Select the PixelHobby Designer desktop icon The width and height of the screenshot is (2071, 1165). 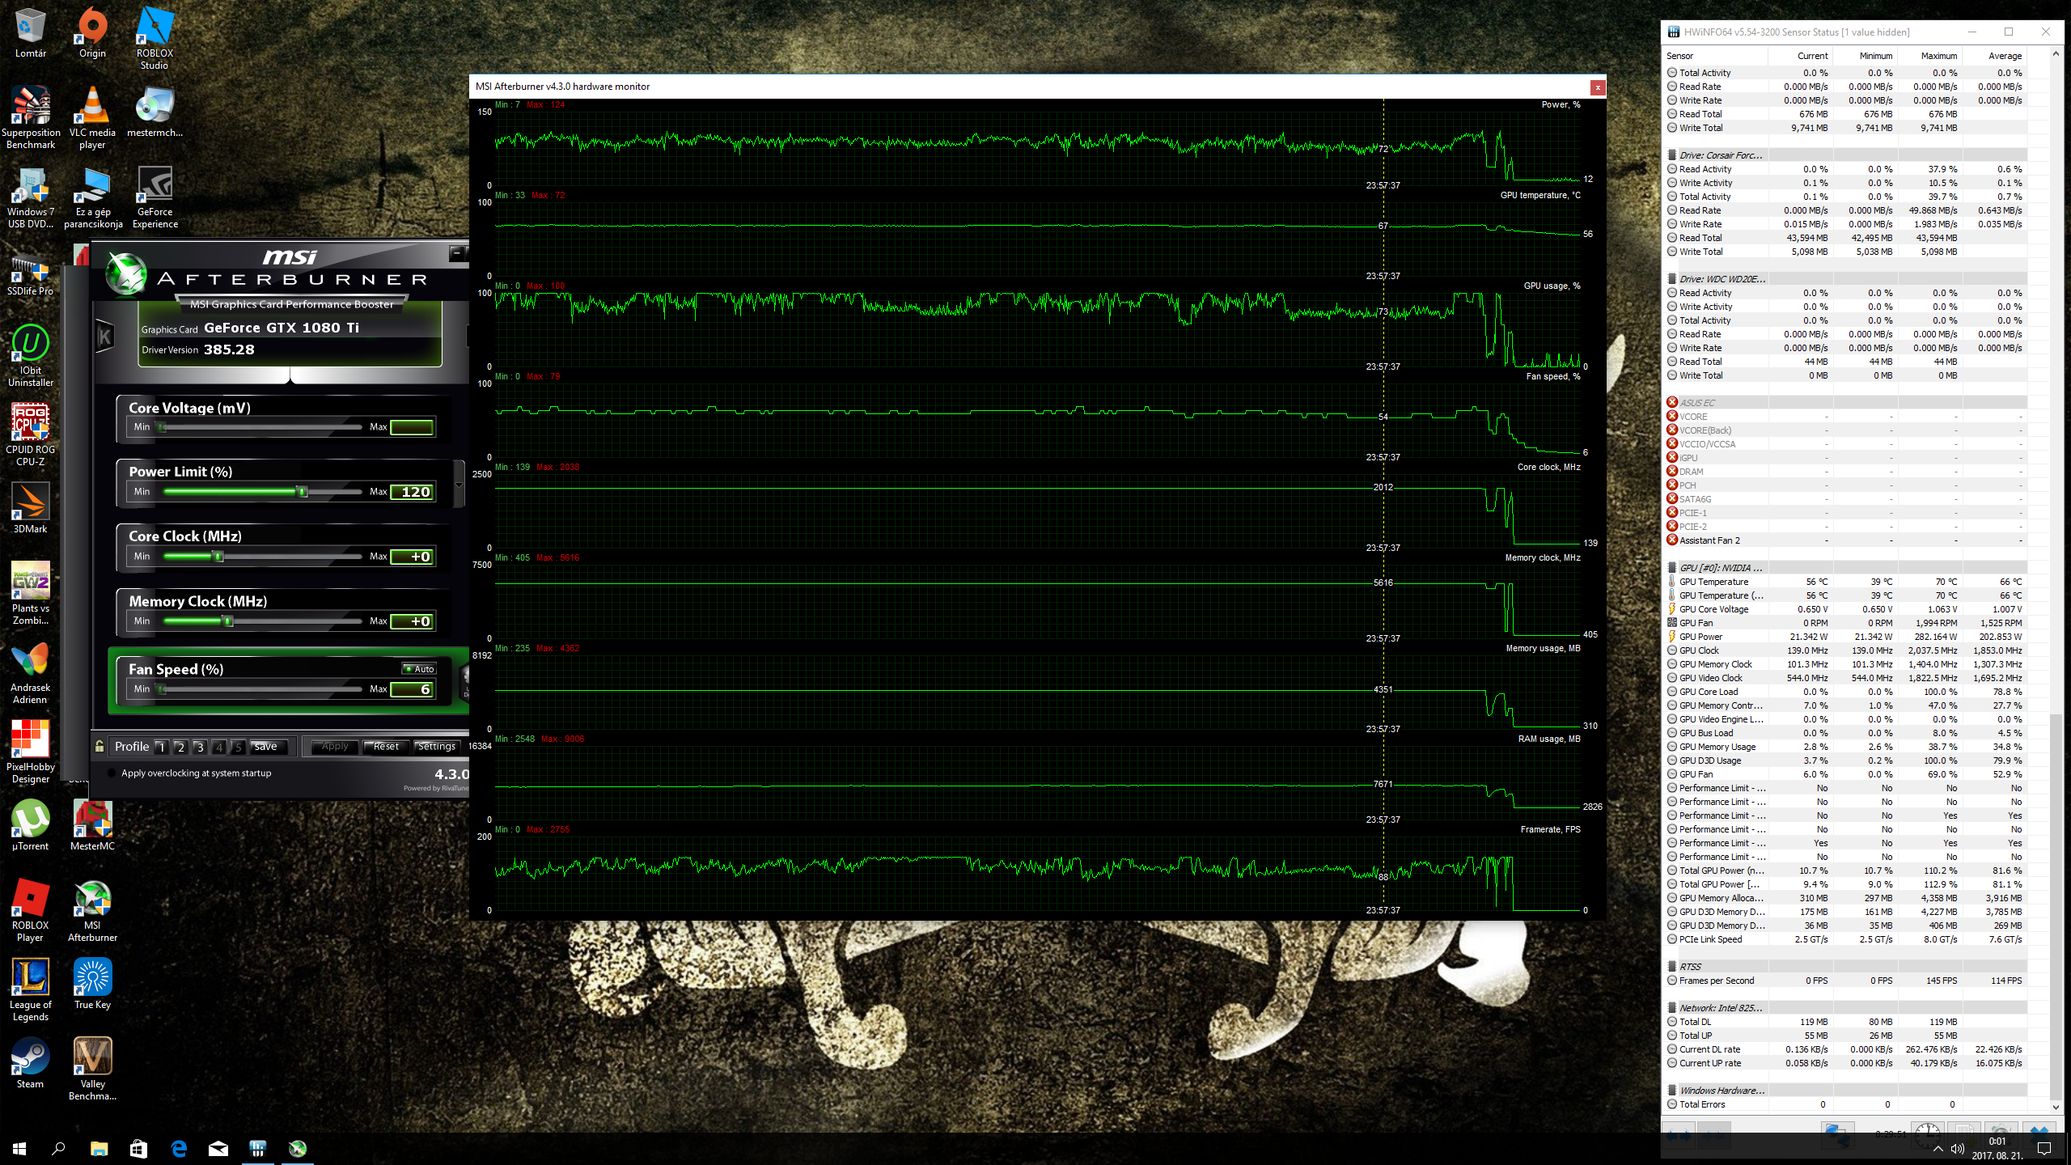[30, 751]
